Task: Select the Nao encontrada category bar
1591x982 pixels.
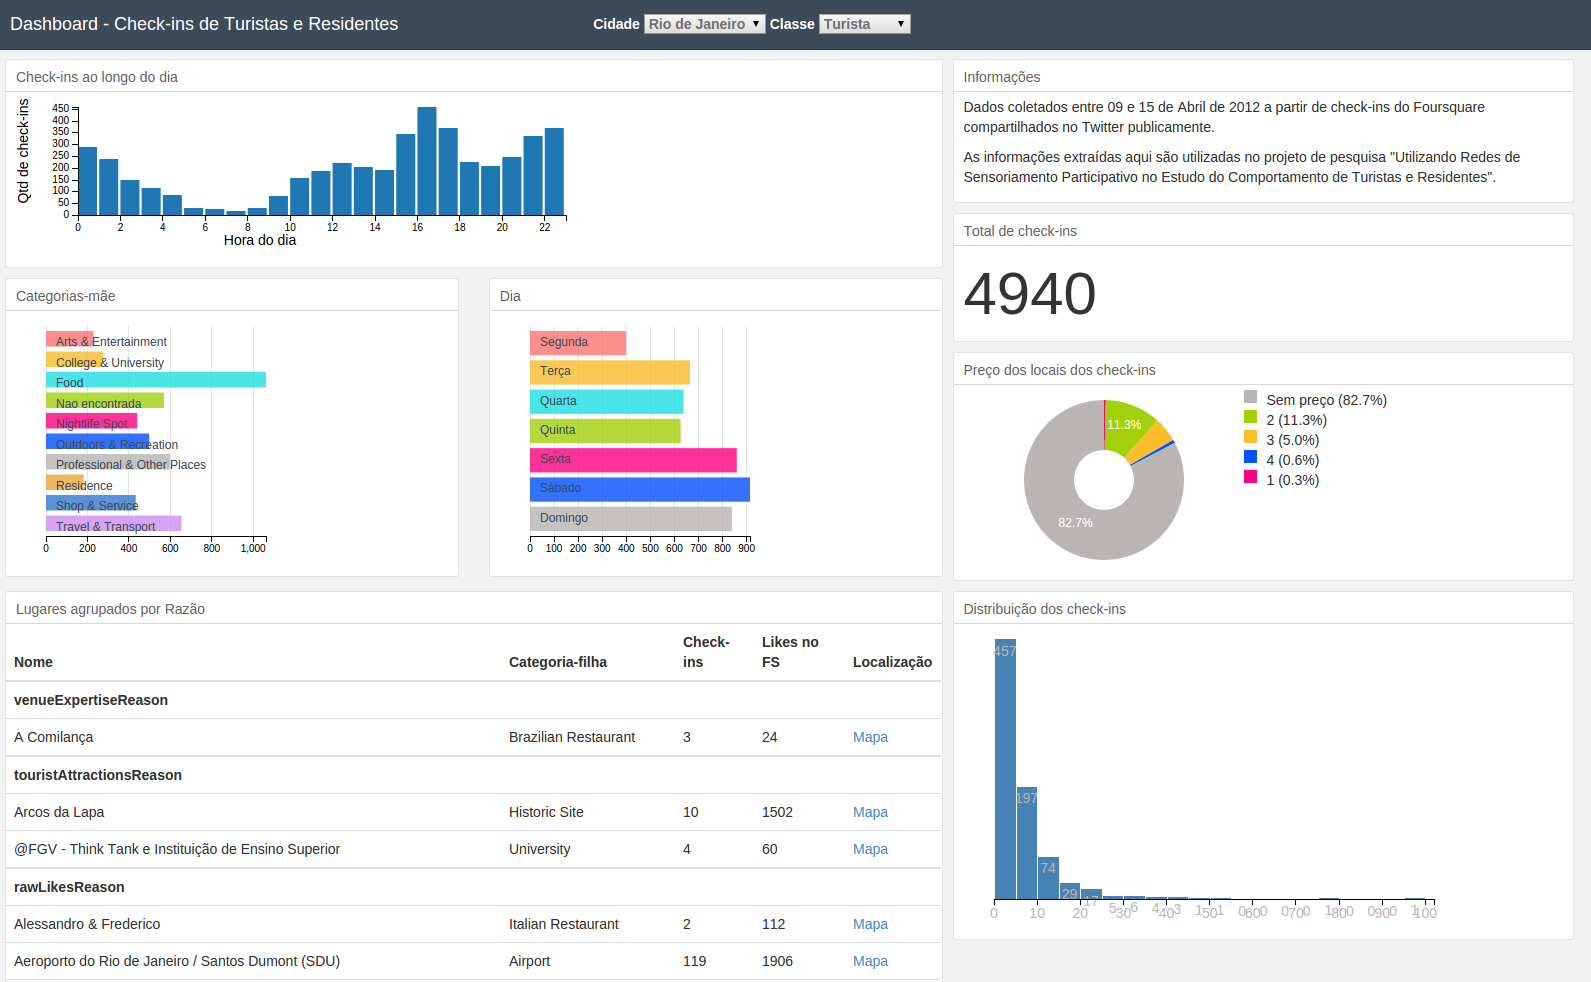Action: pos(104,401)
